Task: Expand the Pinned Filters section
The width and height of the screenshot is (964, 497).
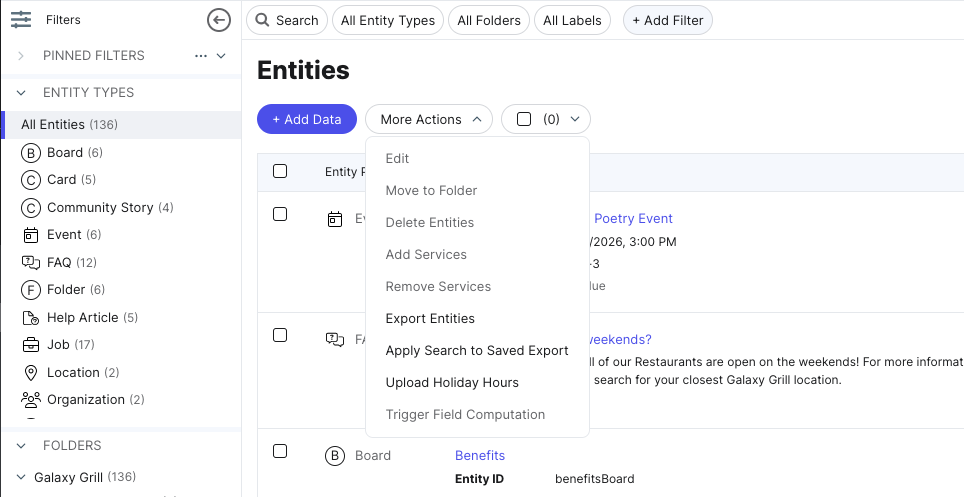Action: pos(21,56)
